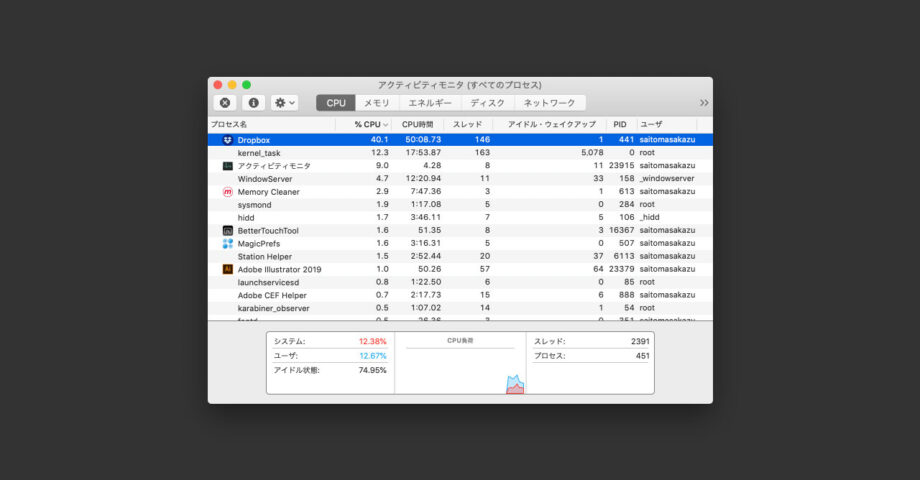Click the MagicPrefs process icon
The width and height of the screenshot is (920, 480).
click(x=228, y=244)
